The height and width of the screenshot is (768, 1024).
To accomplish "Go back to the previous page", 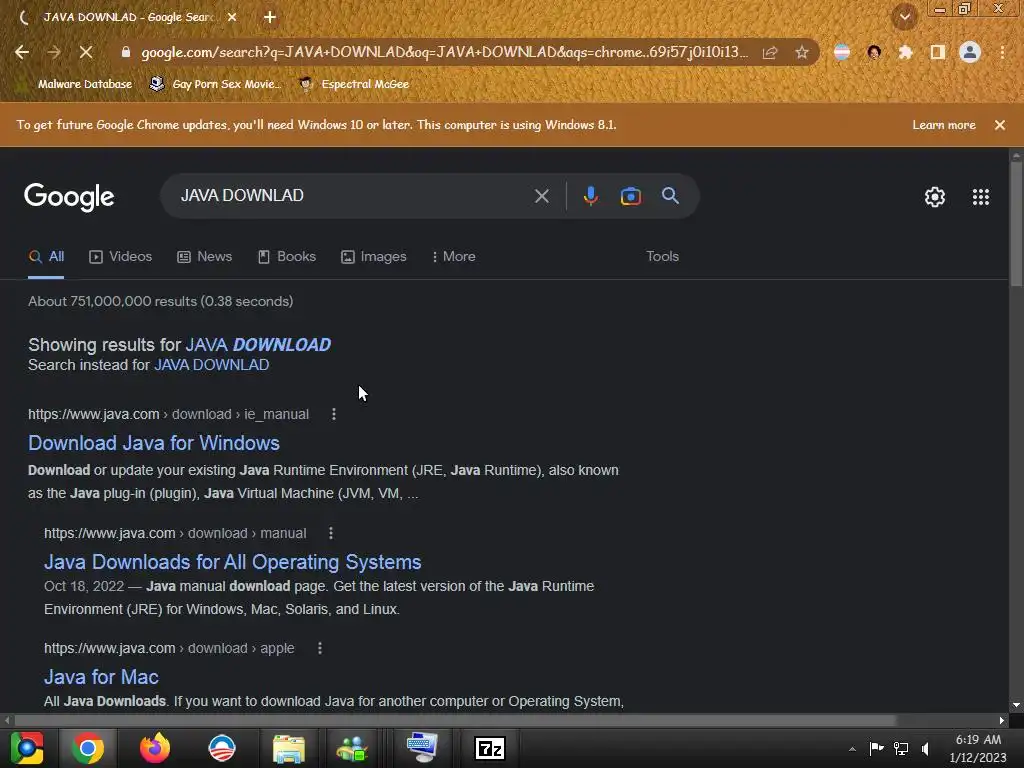I will pos(22,52).
